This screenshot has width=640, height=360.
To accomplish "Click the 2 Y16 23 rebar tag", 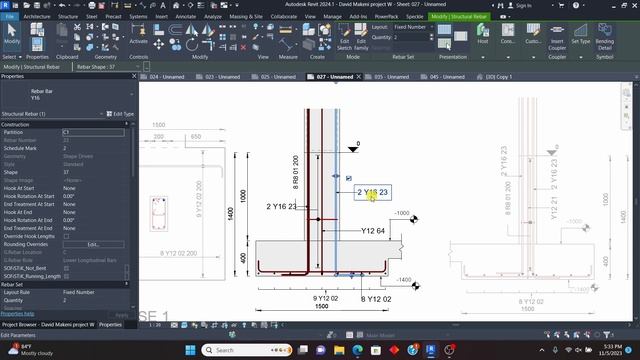I will [372, 192].
